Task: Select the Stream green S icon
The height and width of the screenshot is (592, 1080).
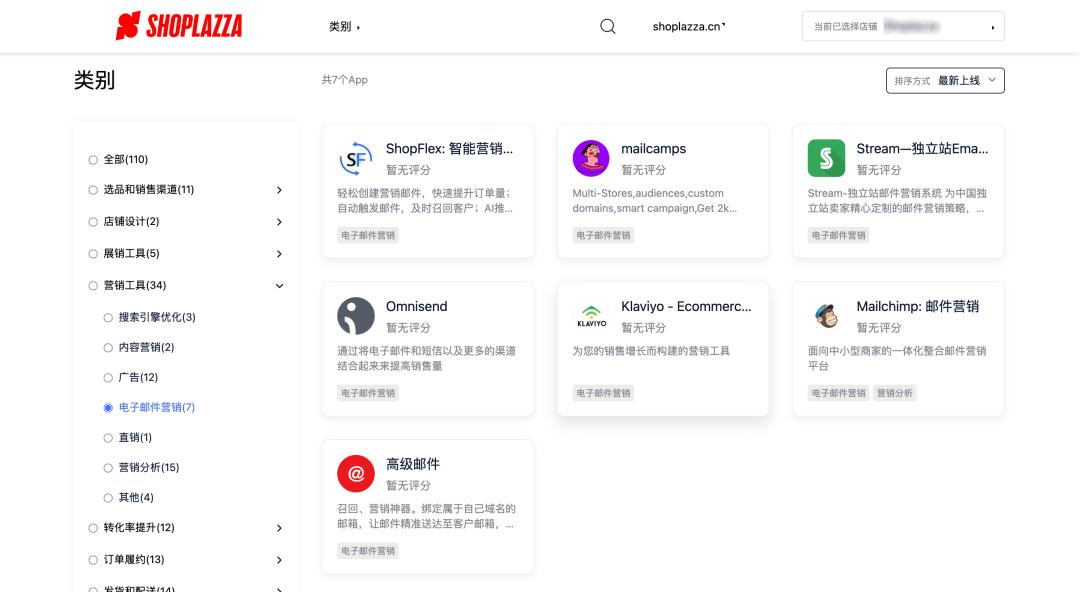Action: tap(826, 158)
